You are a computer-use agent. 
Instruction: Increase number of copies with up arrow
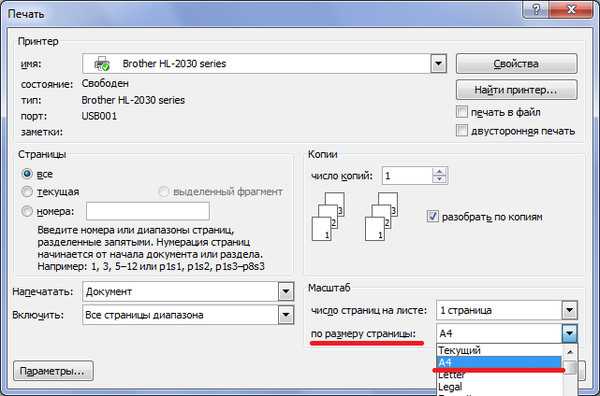tap(439, 172)
